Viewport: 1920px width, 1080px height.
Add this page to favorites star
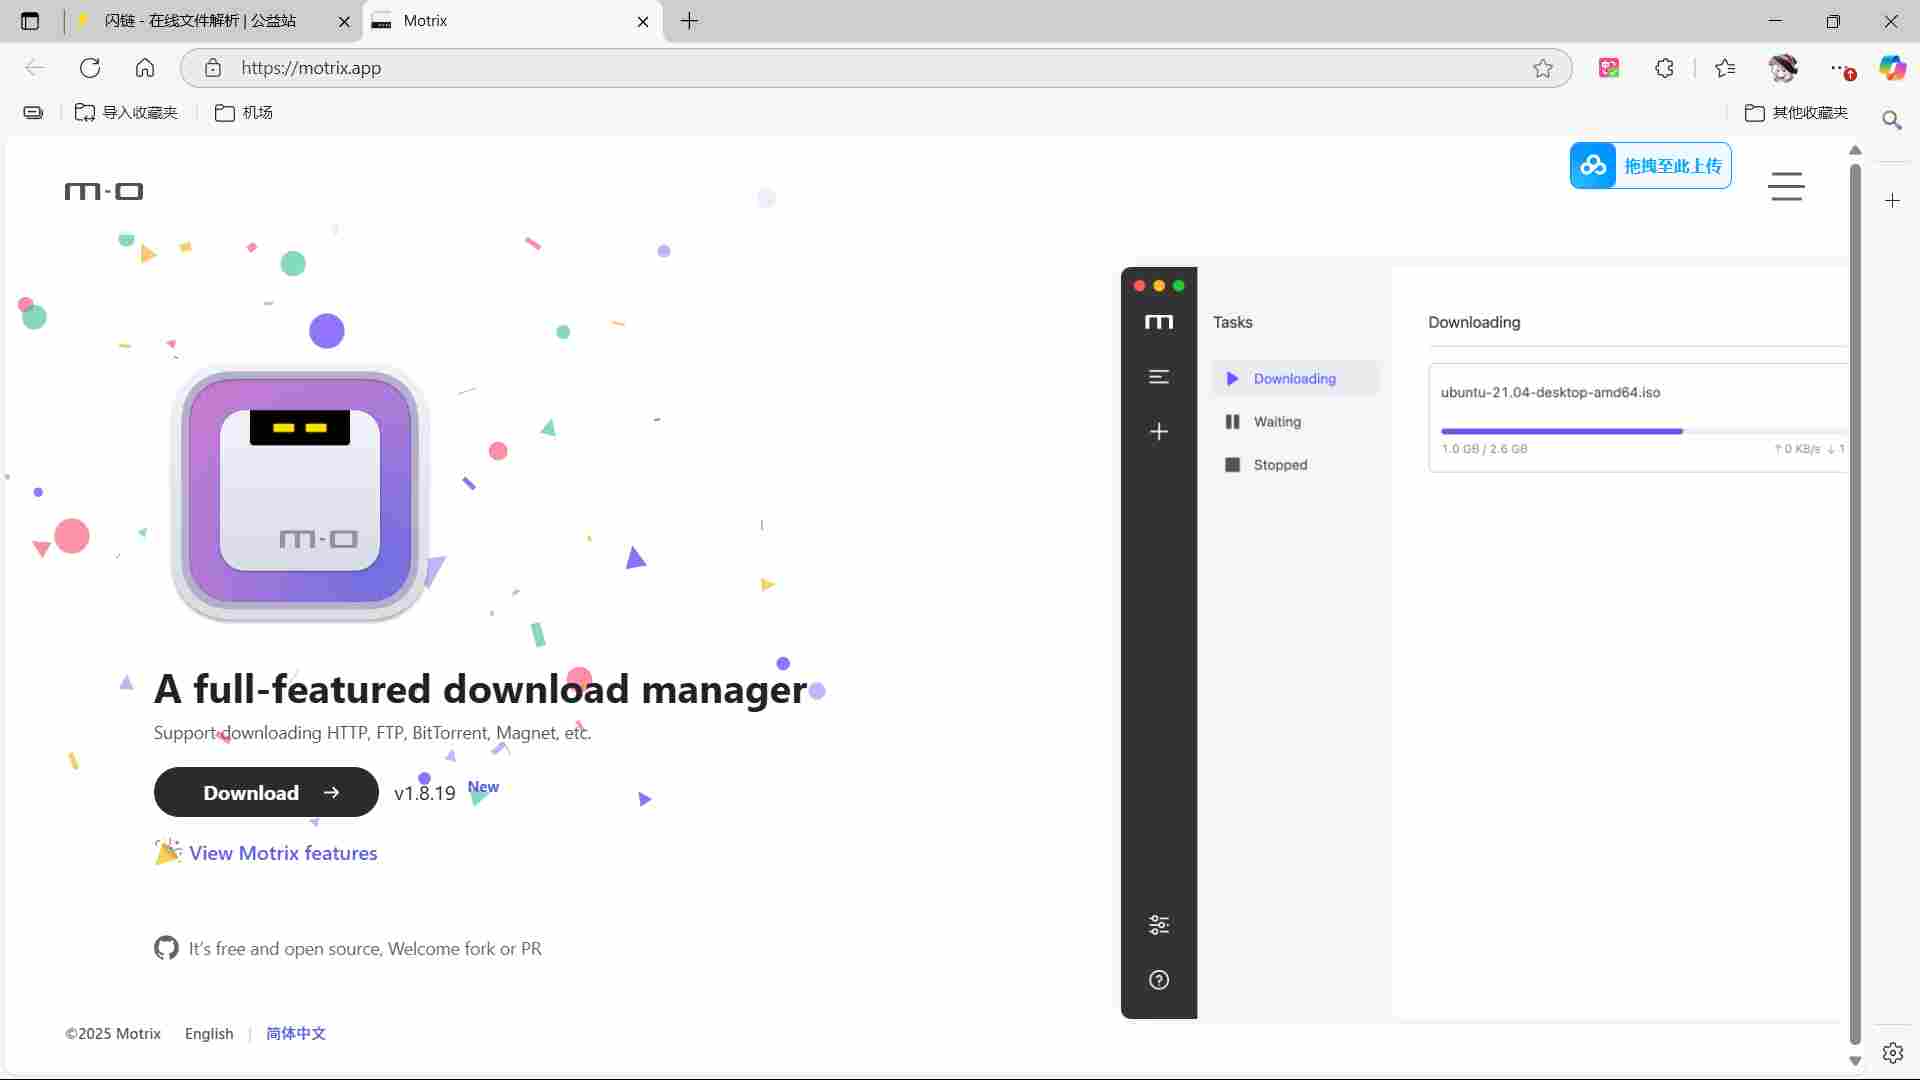tap(1543, 68)
